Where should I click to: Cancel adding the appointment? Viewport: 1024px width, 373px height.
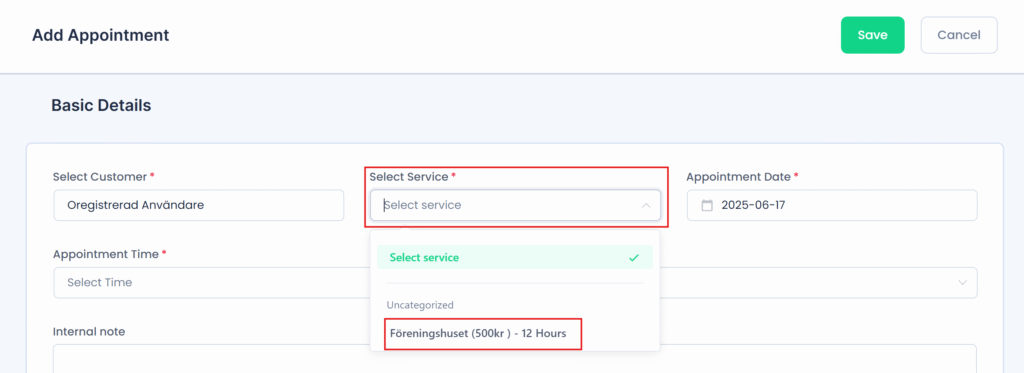[x=959, y=35]
